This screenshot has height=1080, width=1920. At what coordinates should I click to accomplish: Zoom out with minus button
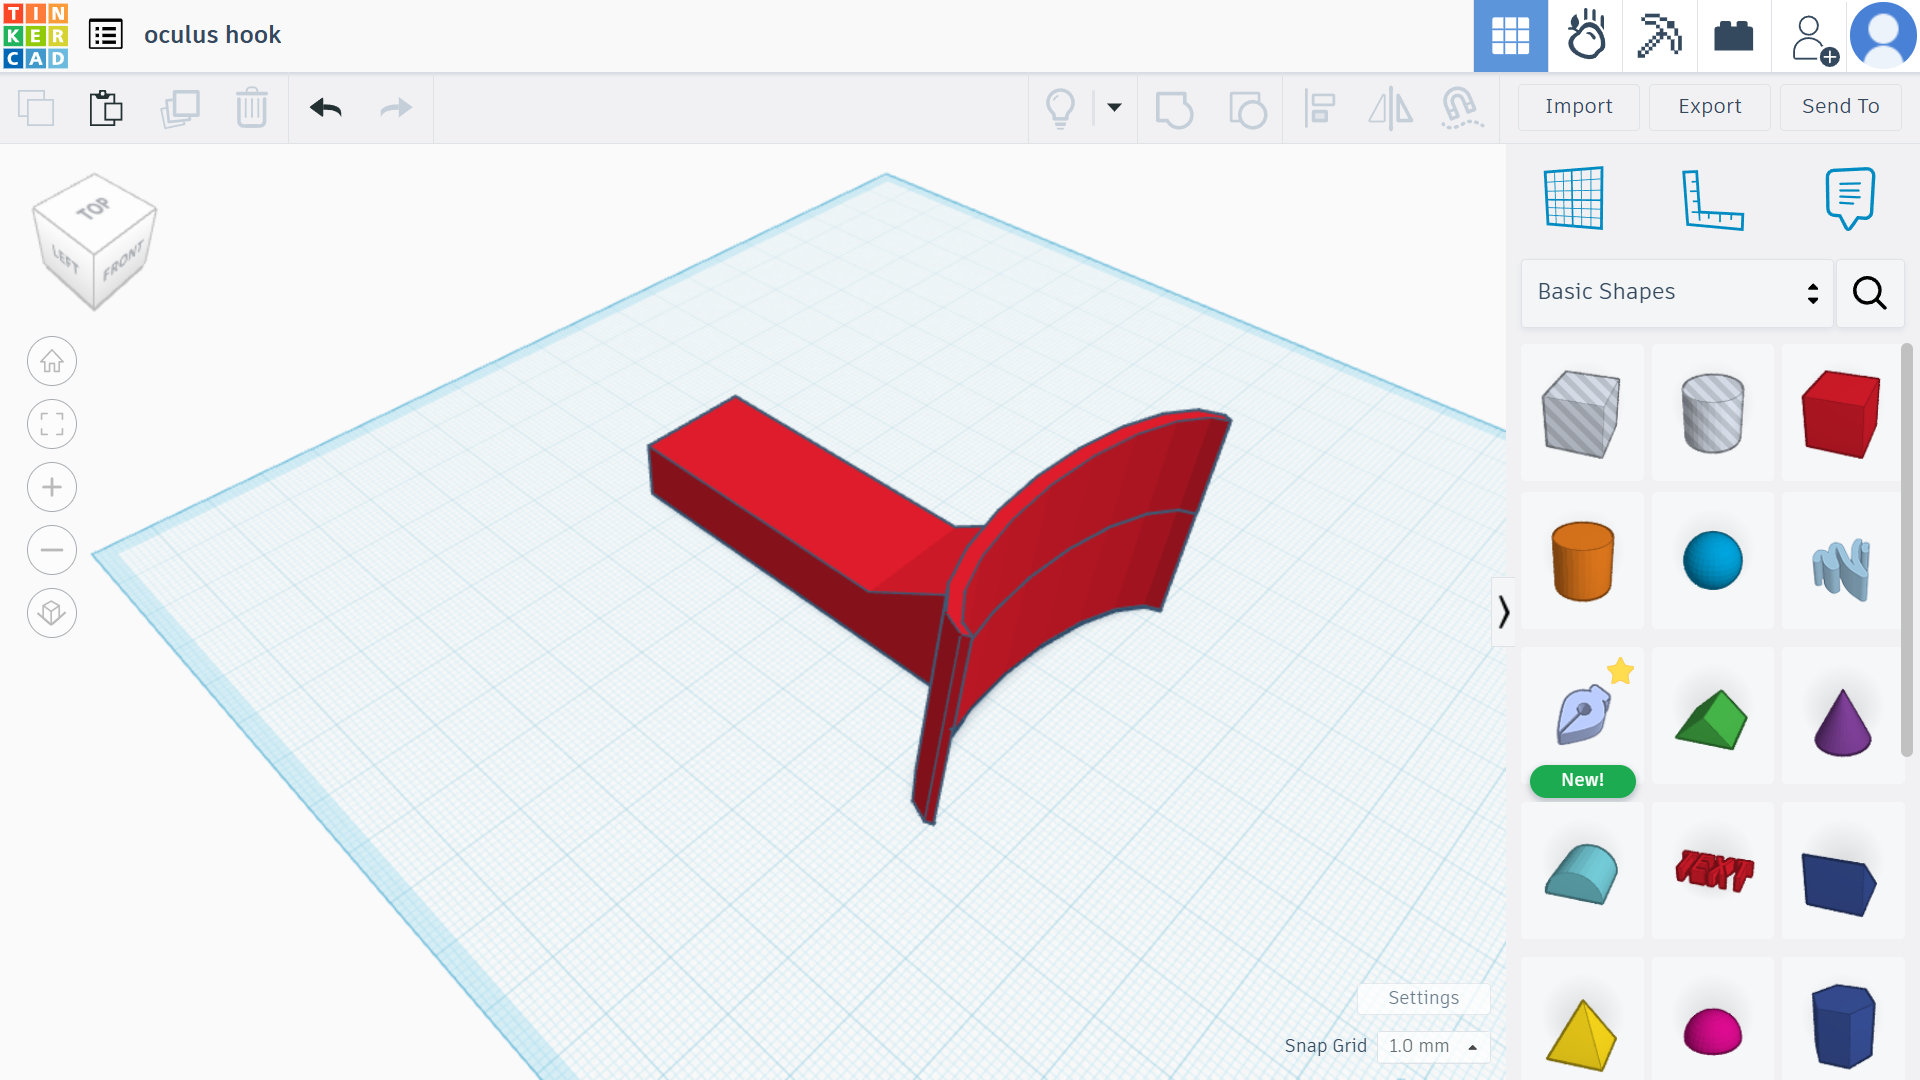(x=52, y=550)
